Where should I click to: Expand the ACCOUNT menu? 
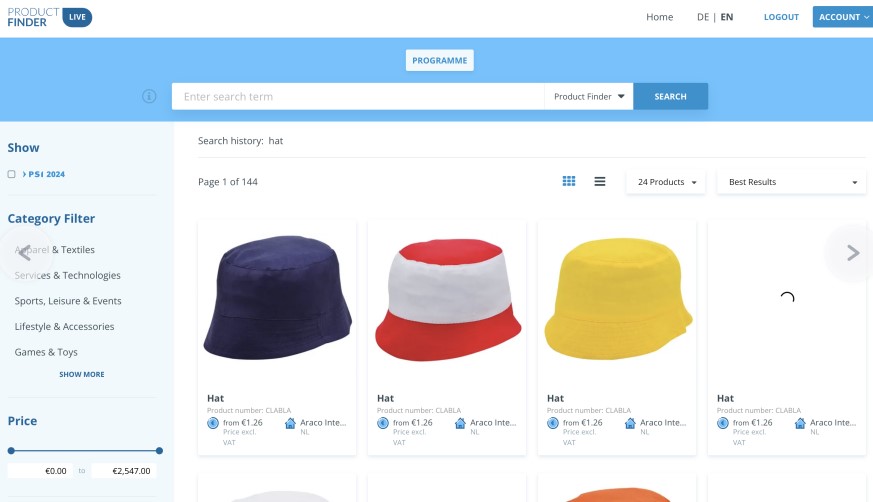pos(843,17)
